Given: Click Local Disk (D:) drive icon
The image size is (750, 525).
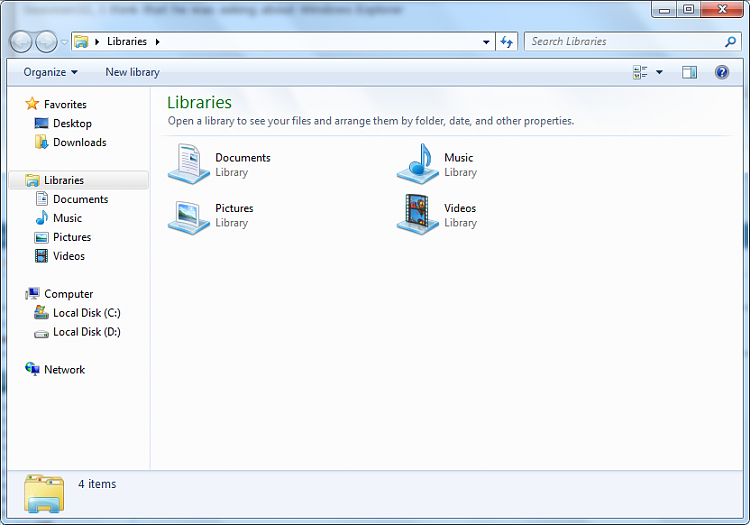Looking at the screenshot, I should 41,334.
